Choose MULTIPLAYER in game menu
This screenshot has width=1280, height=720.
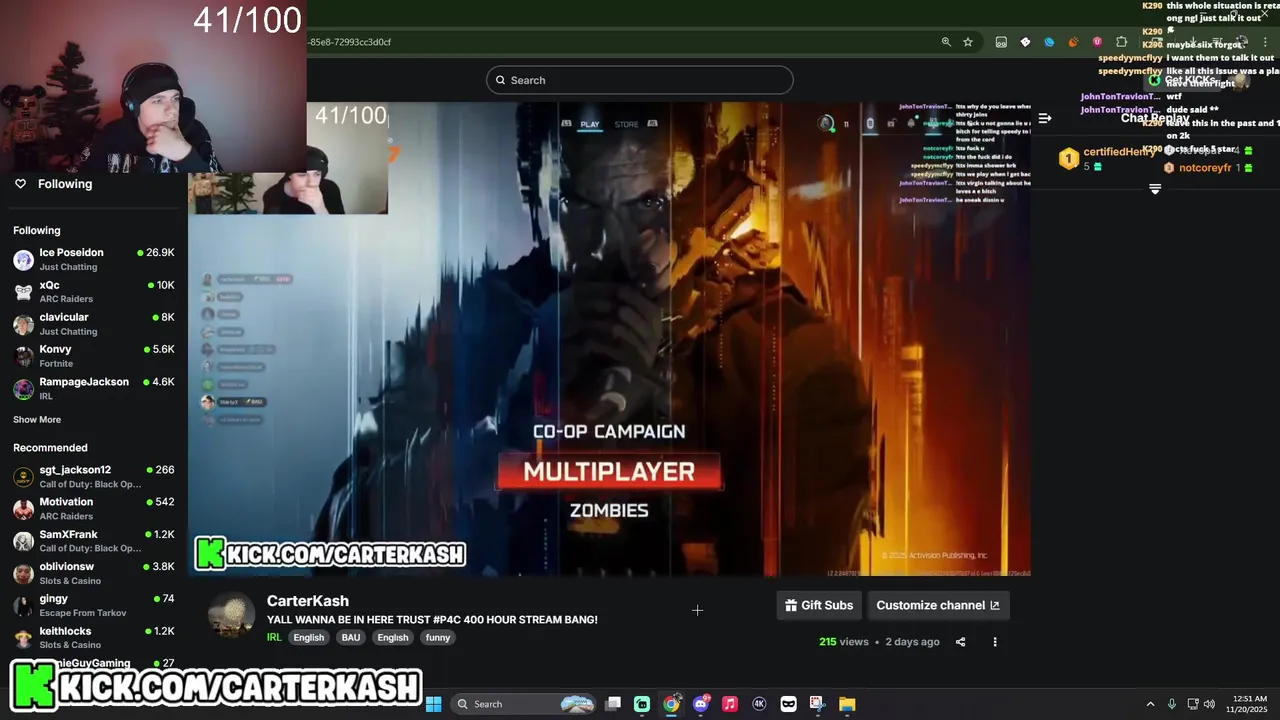[609, 472]
